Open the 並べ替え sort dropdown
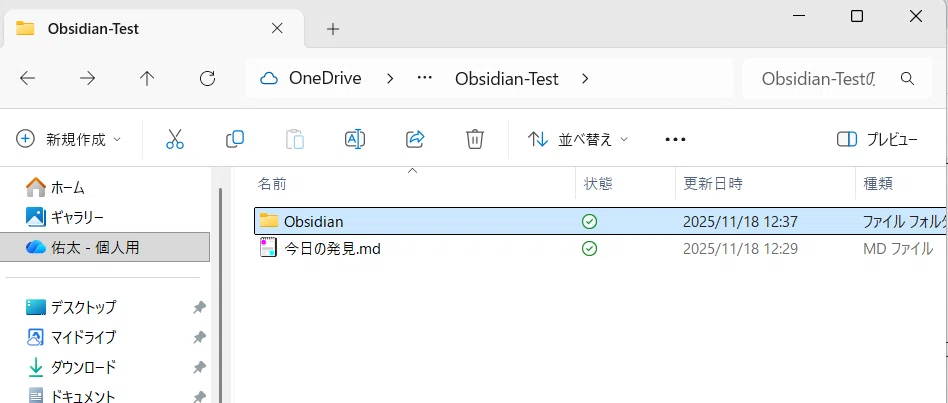The image size is (948, 403). 577,140
